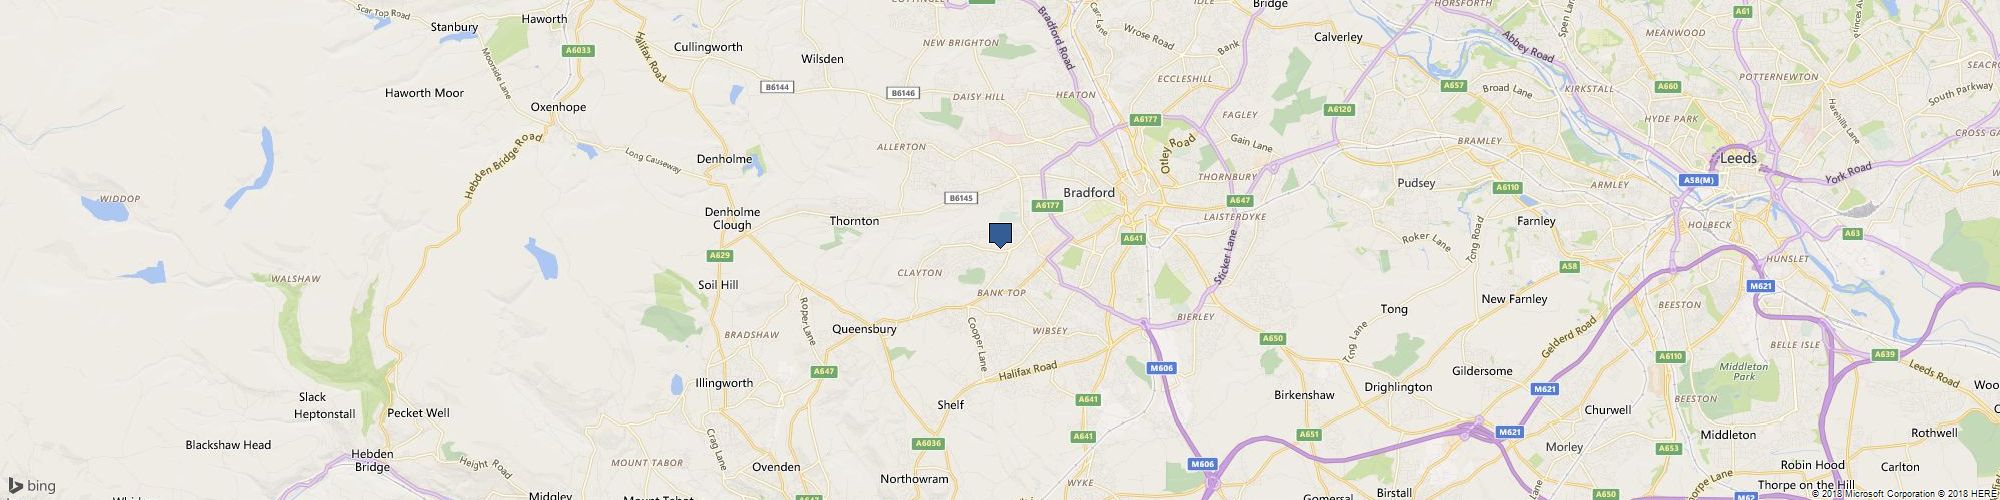Select the Bradford city label

coord(1088,193)
